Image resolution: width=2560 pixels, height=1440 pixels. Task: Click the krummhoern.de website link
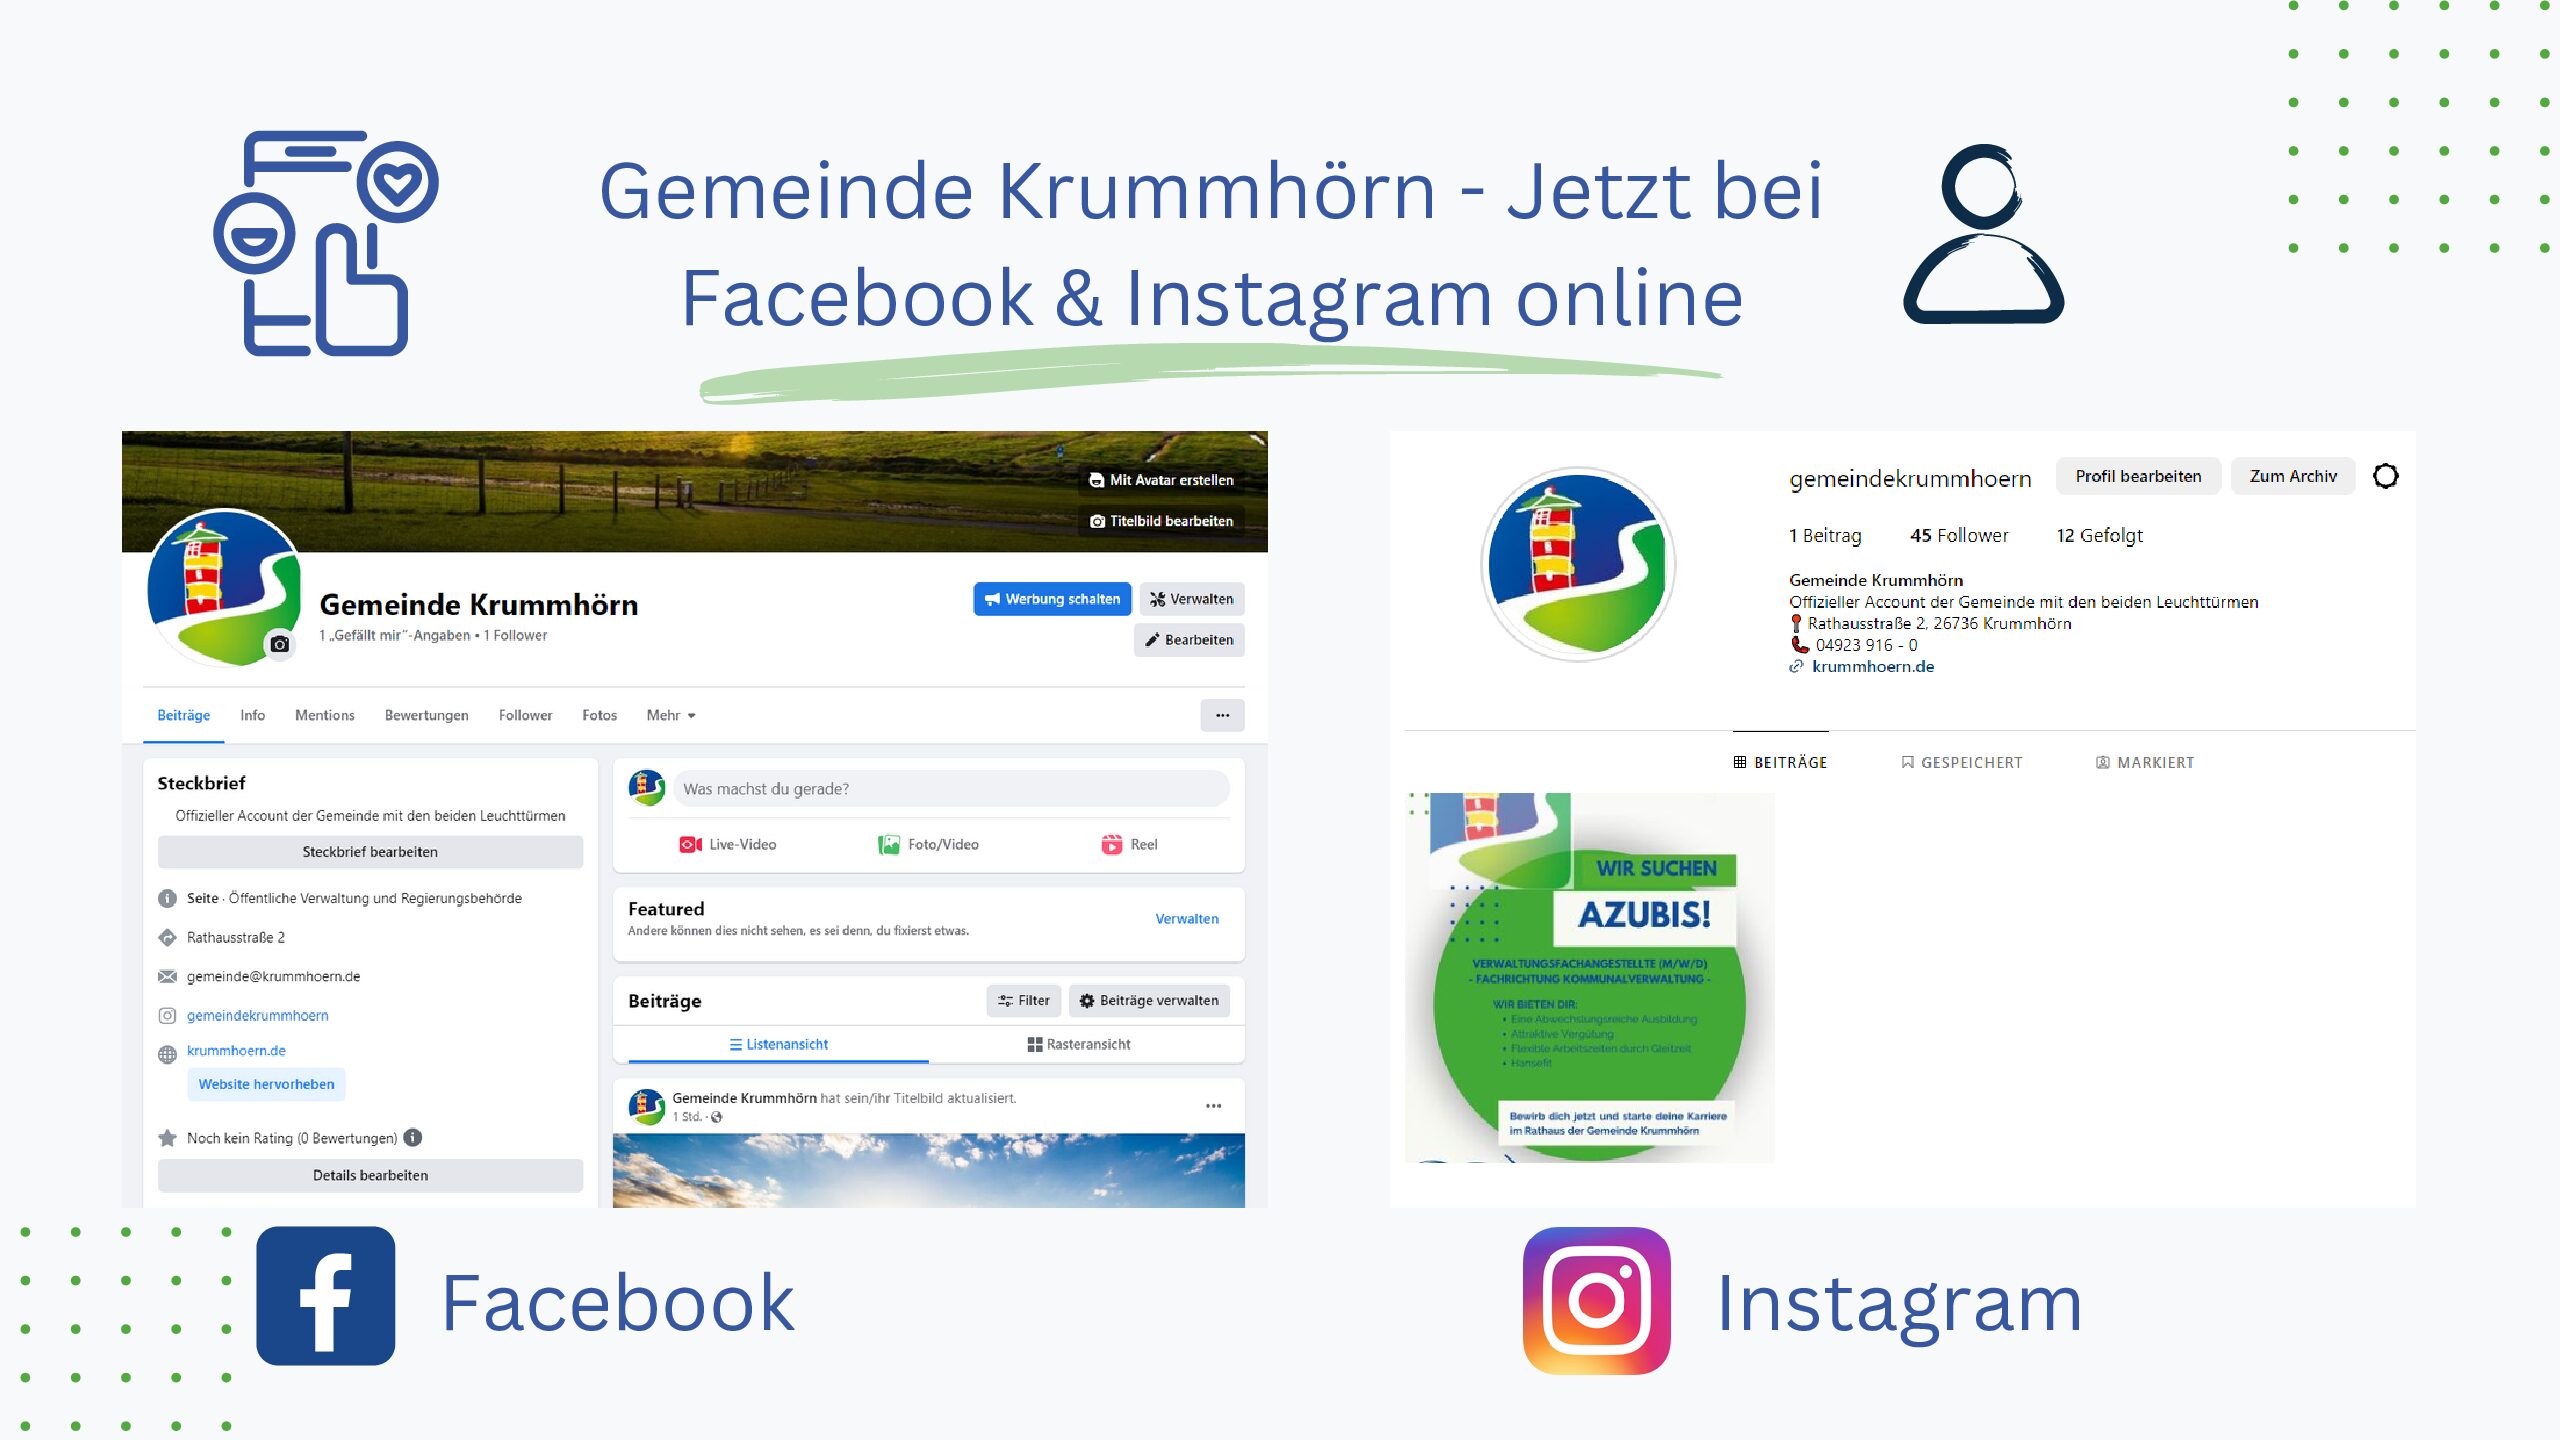click(236, 1050)
